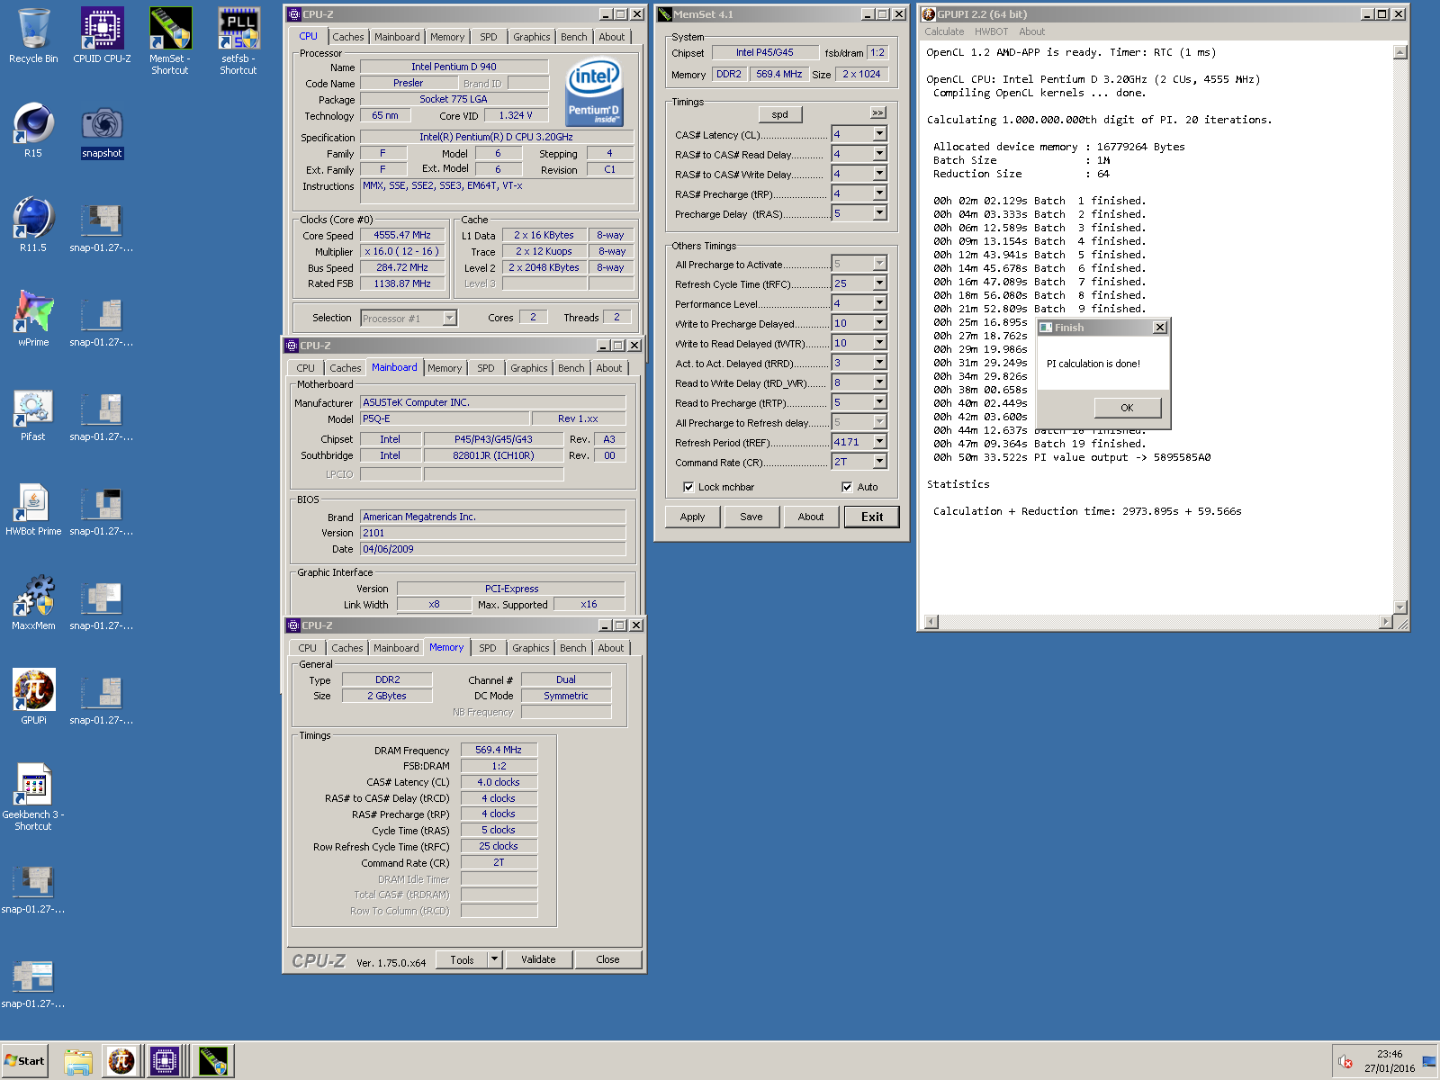Open Performance Level dropdown
1440x1080 pixels.
(x=880, y=303)
